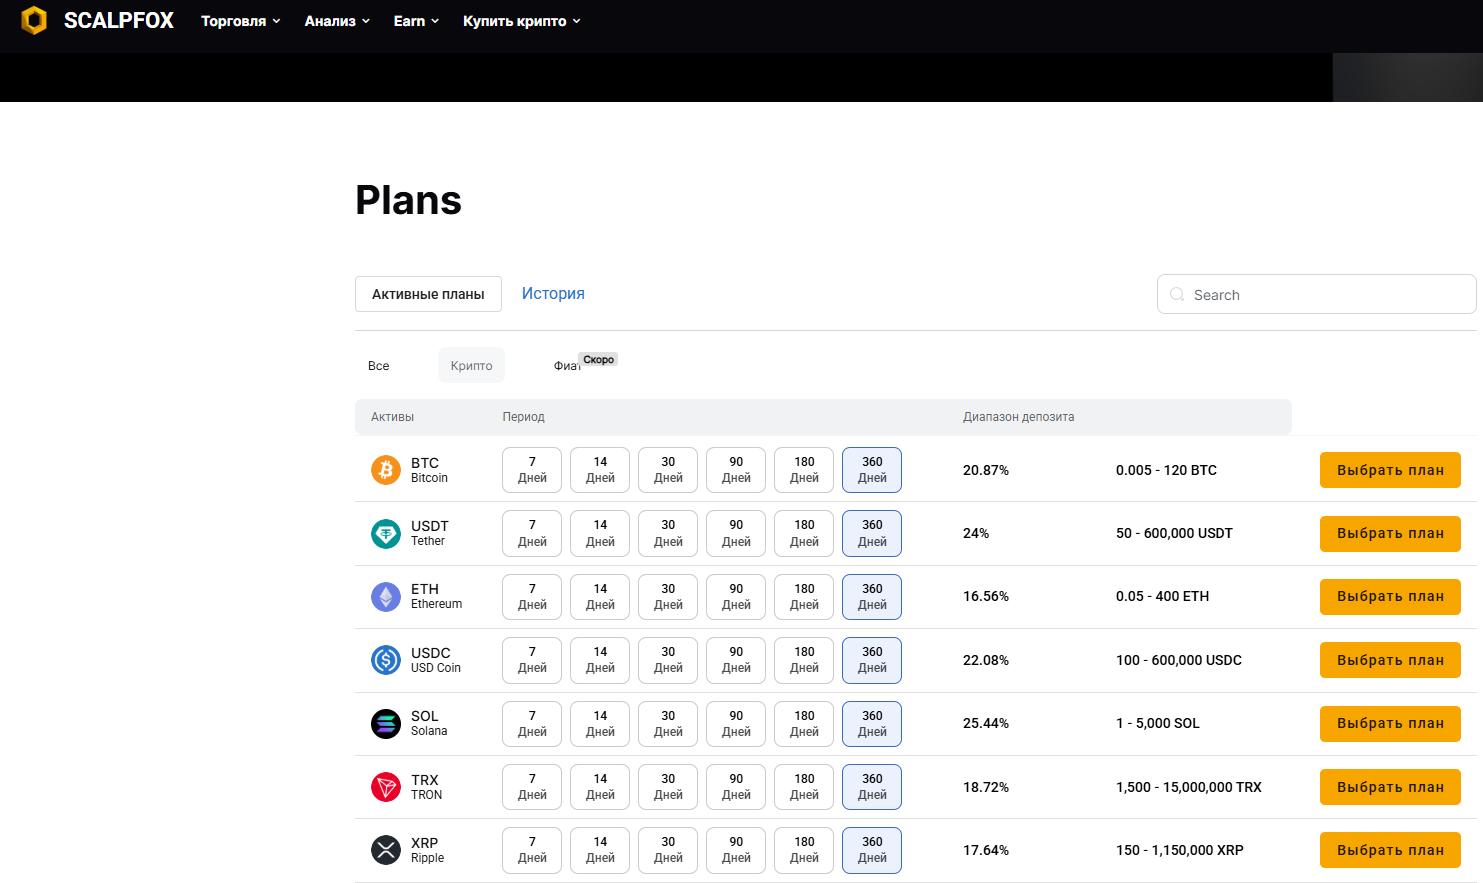
Task: Click Выбрать план for XRP
Action: pyautogui.click(x=1390, y=850)
